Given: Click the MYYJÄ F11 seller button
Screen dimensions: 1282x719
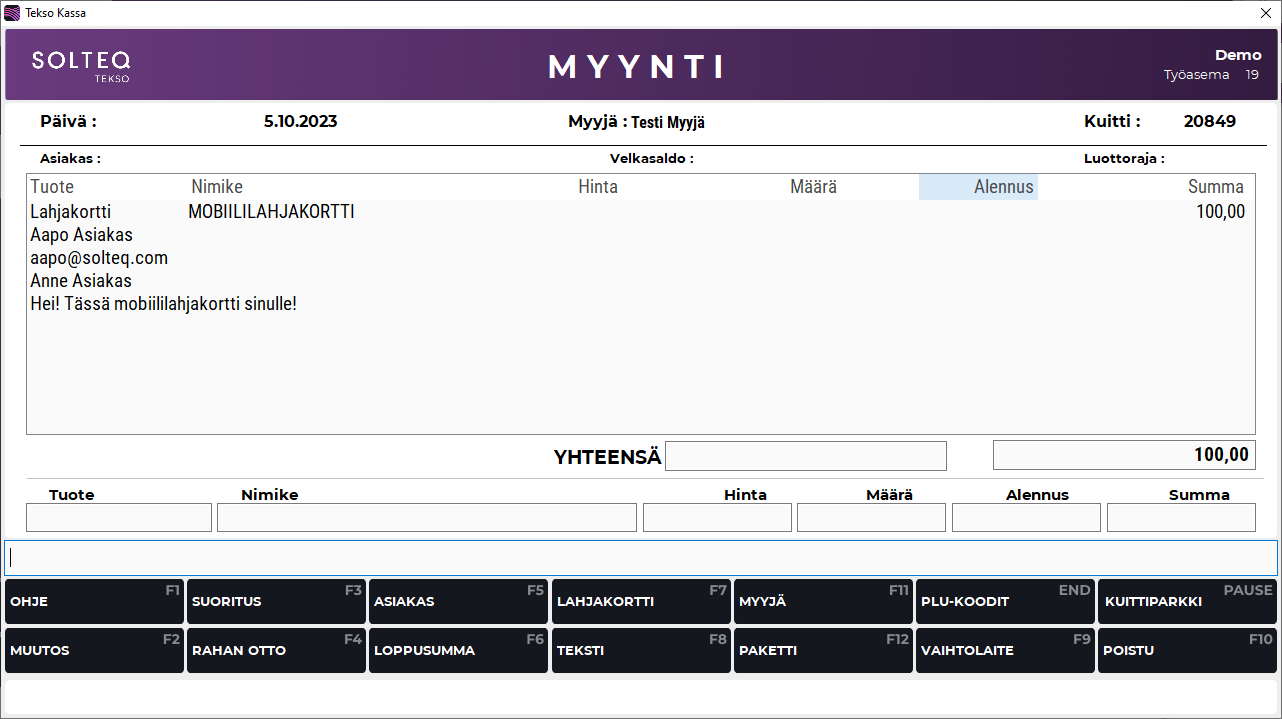Looking at the screenshot, I should click(x=822, y=602).
